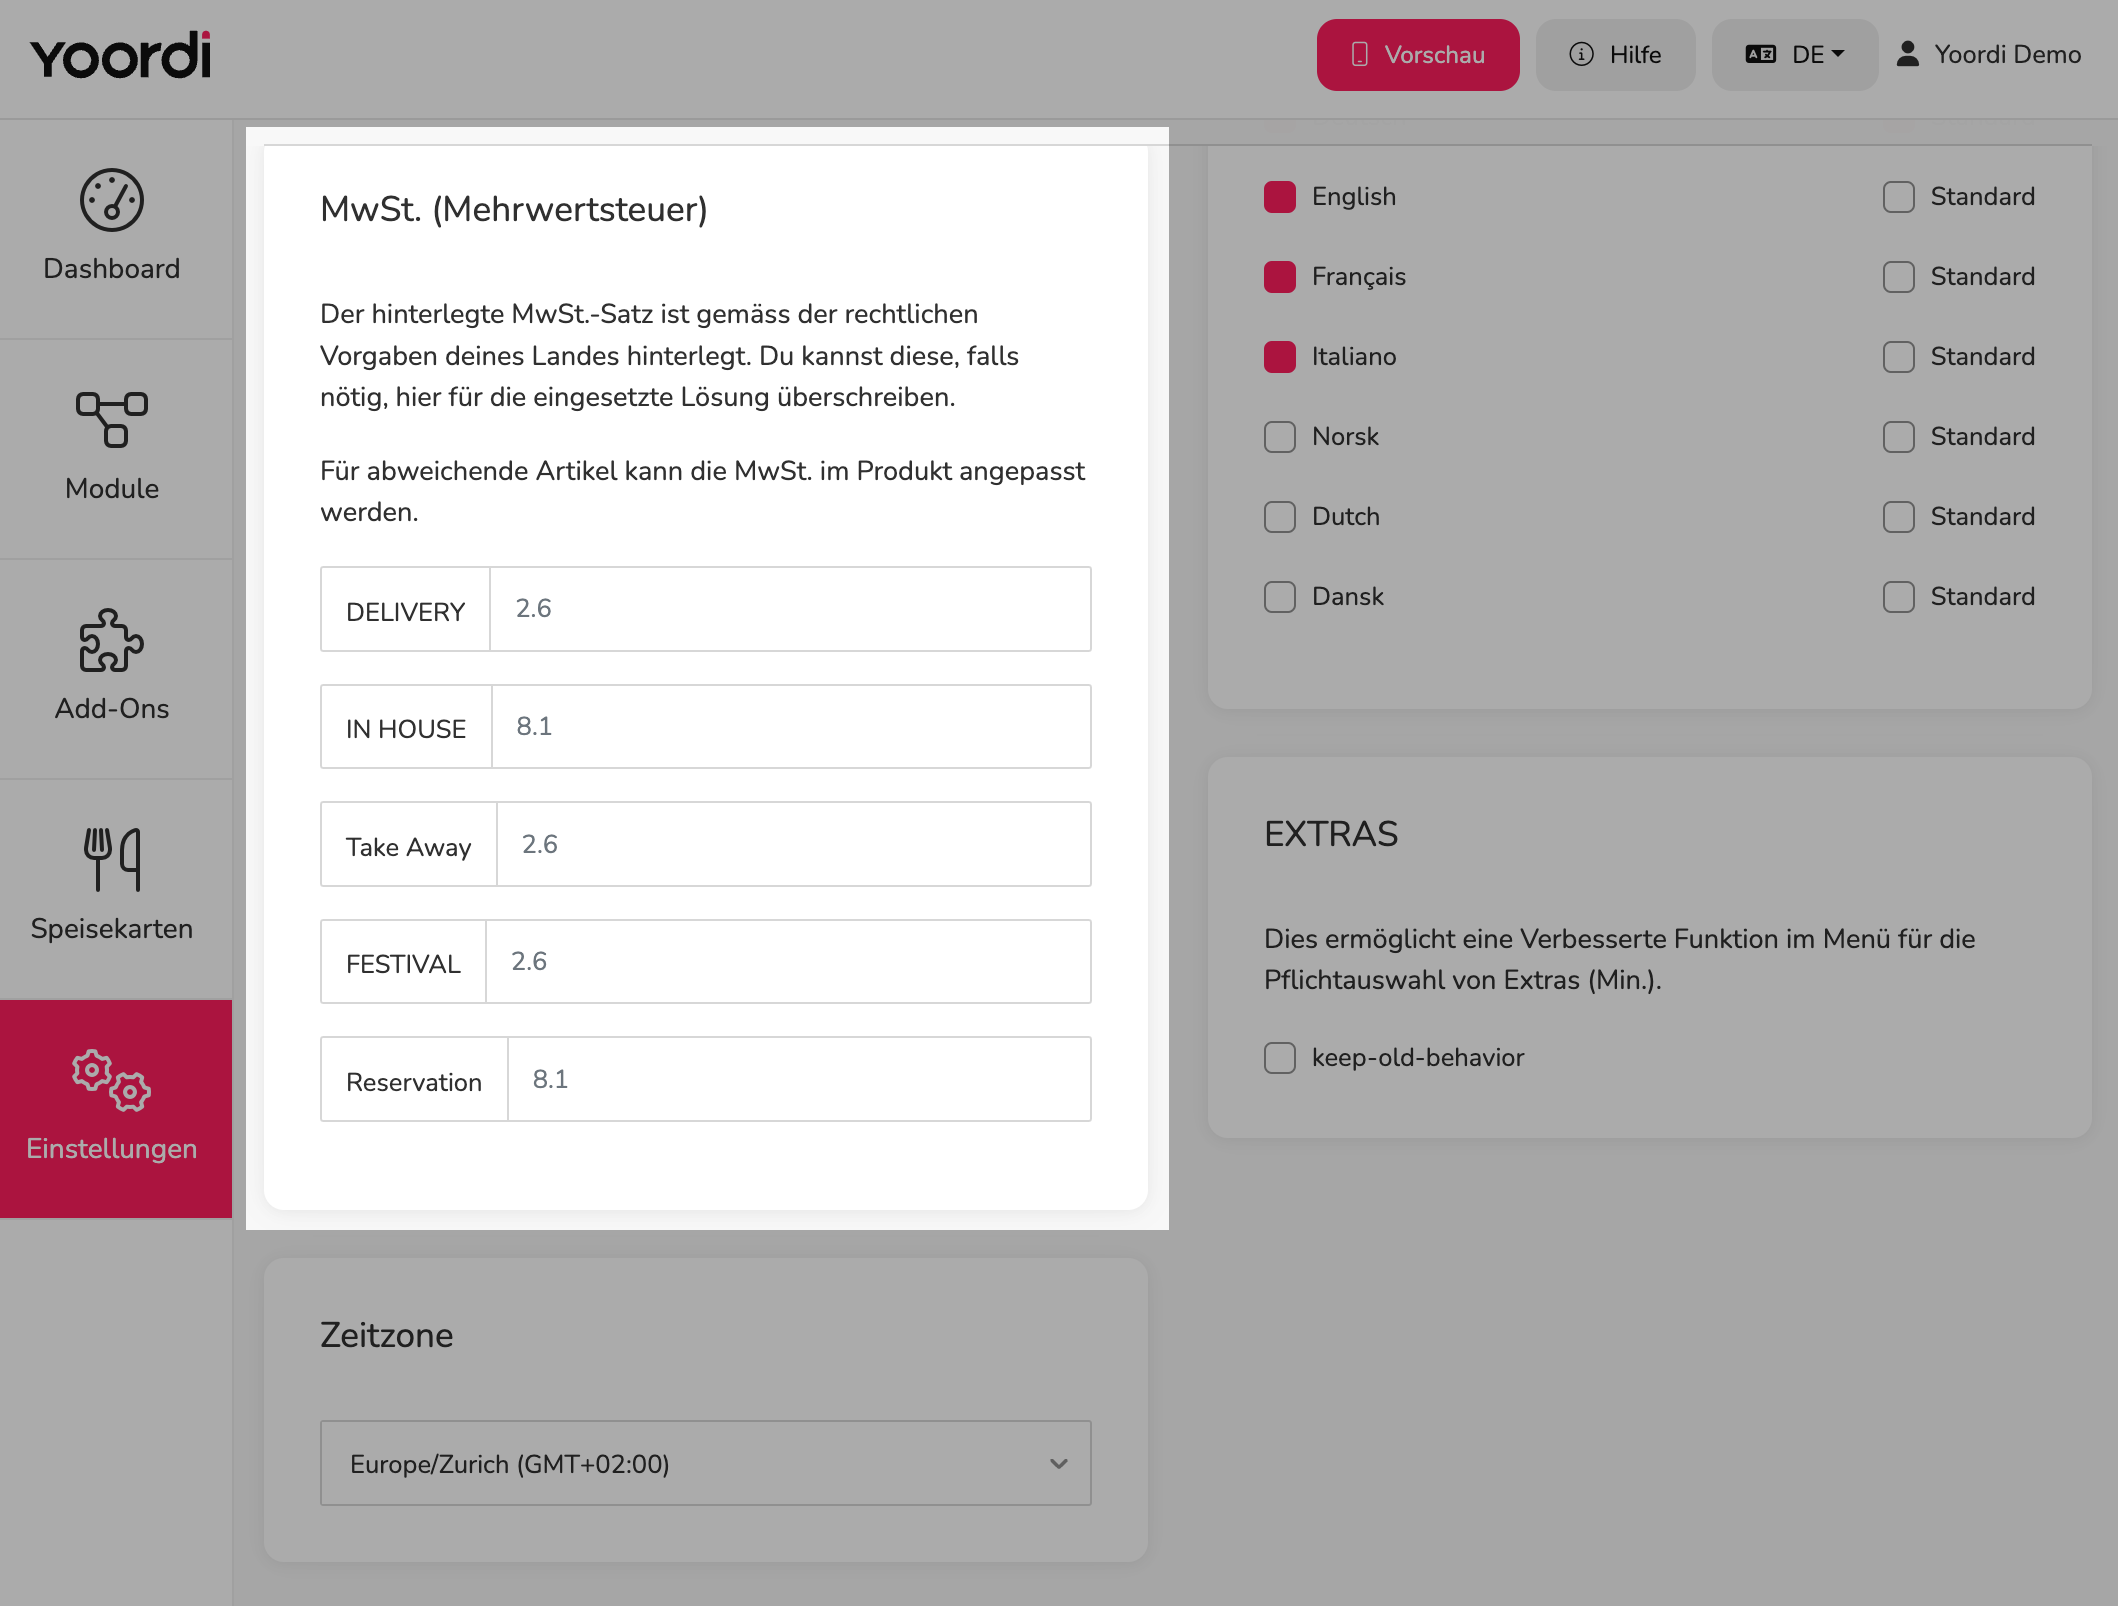The width and height of the screenshot is (2118, 1606).
Task: Check the keep-old-behavior checkbox
Action: tap(1280, 1058)
